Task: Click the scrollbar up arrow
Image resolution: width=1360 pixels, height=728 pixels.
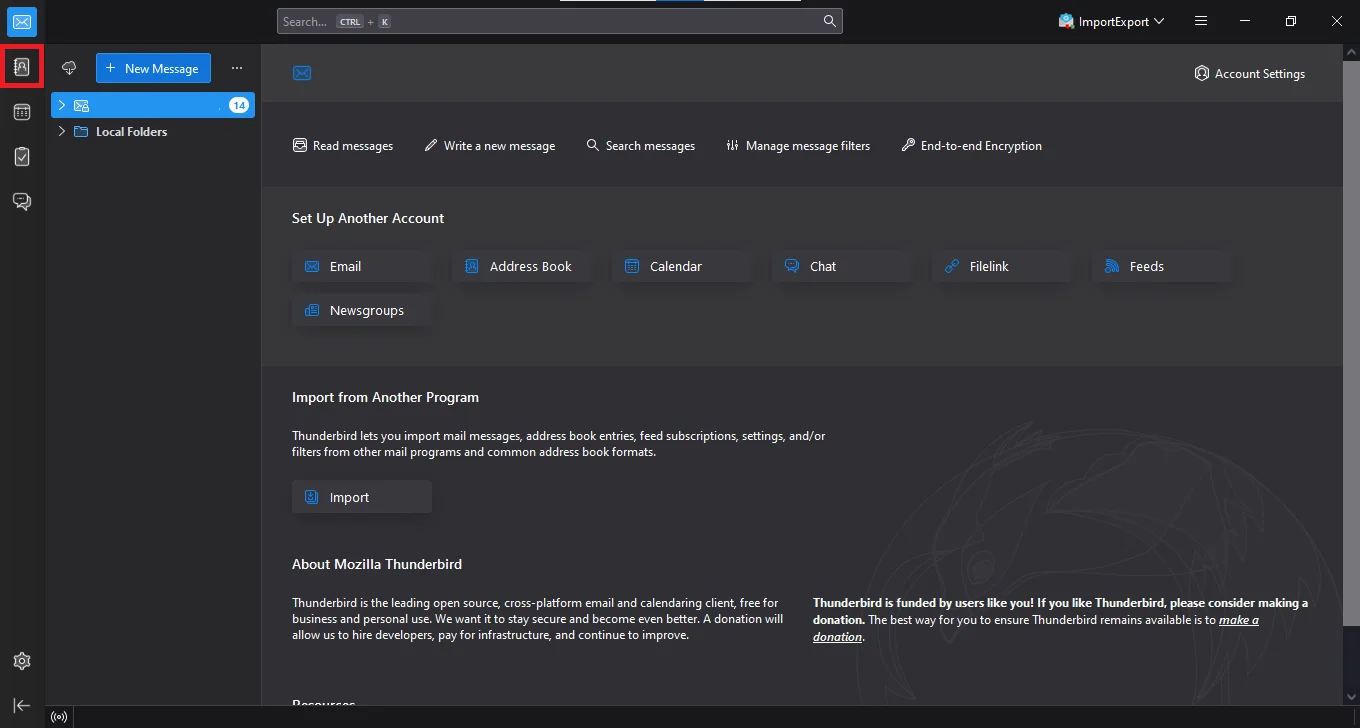Action: [x=1351, y=51]
